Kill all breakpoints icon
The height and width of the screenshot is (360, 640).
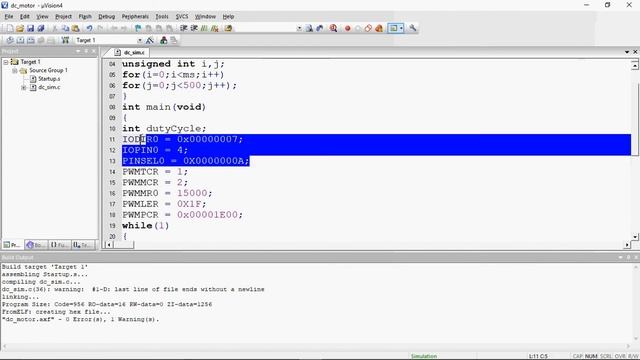tap(379, 28)
